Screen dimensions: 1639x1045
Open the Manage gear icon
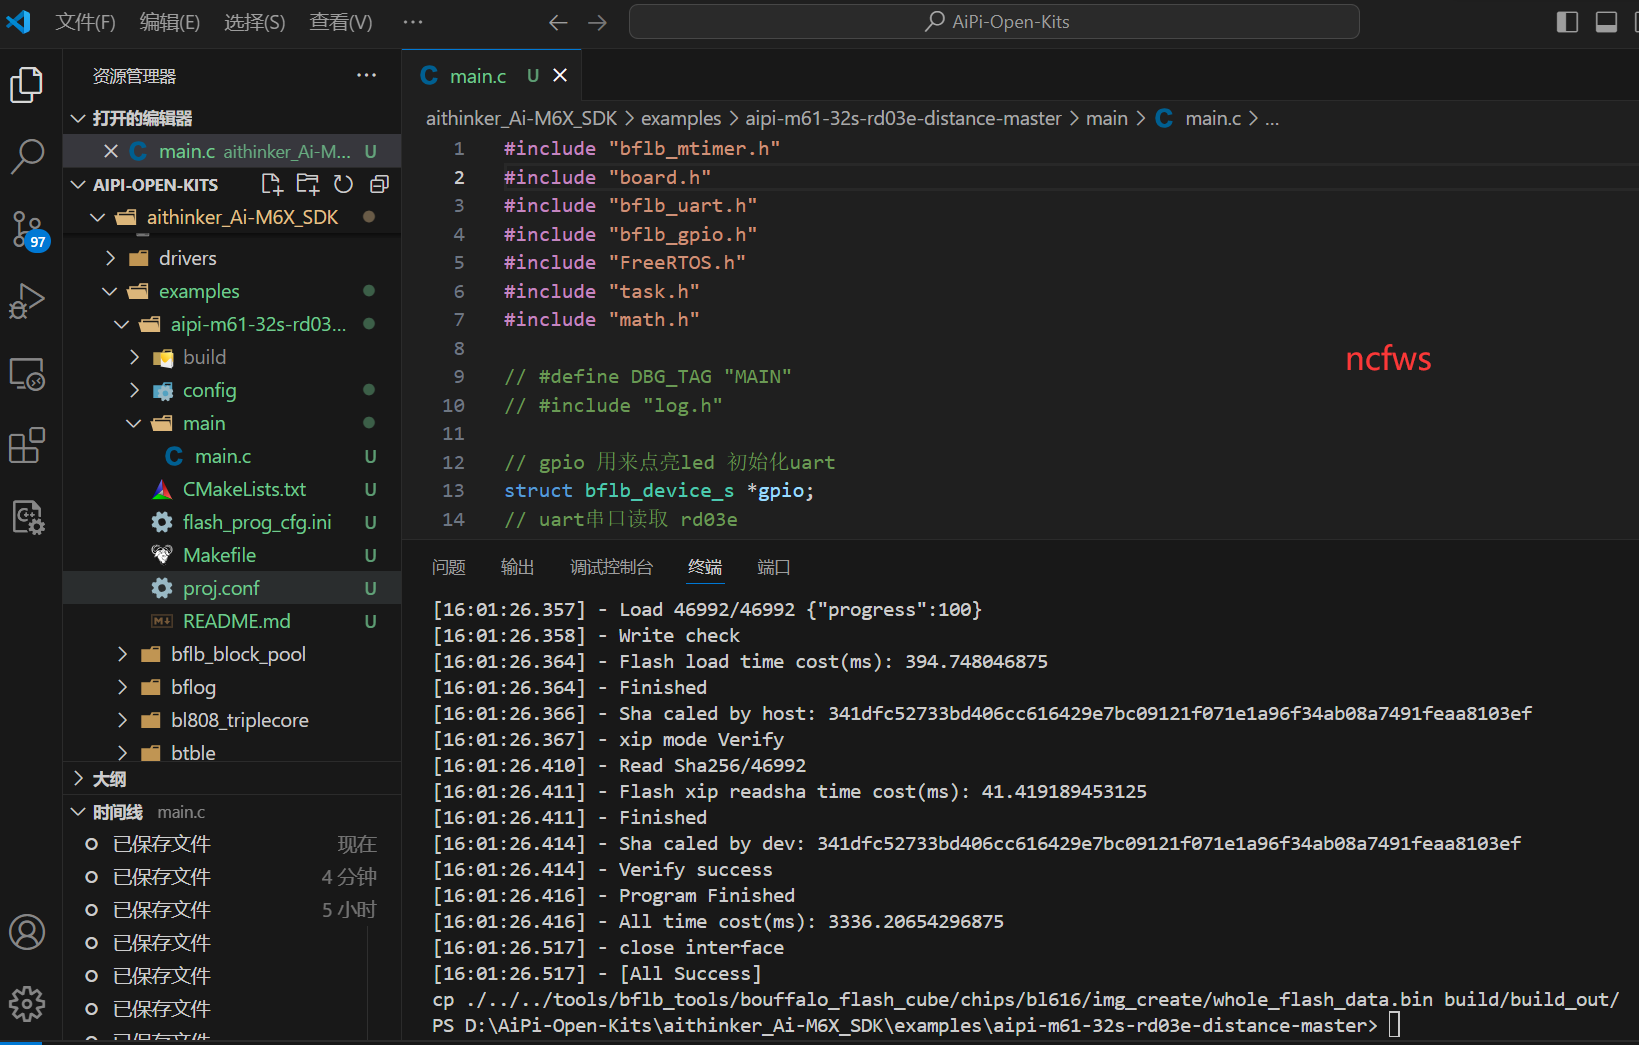tap(27, 1004)
